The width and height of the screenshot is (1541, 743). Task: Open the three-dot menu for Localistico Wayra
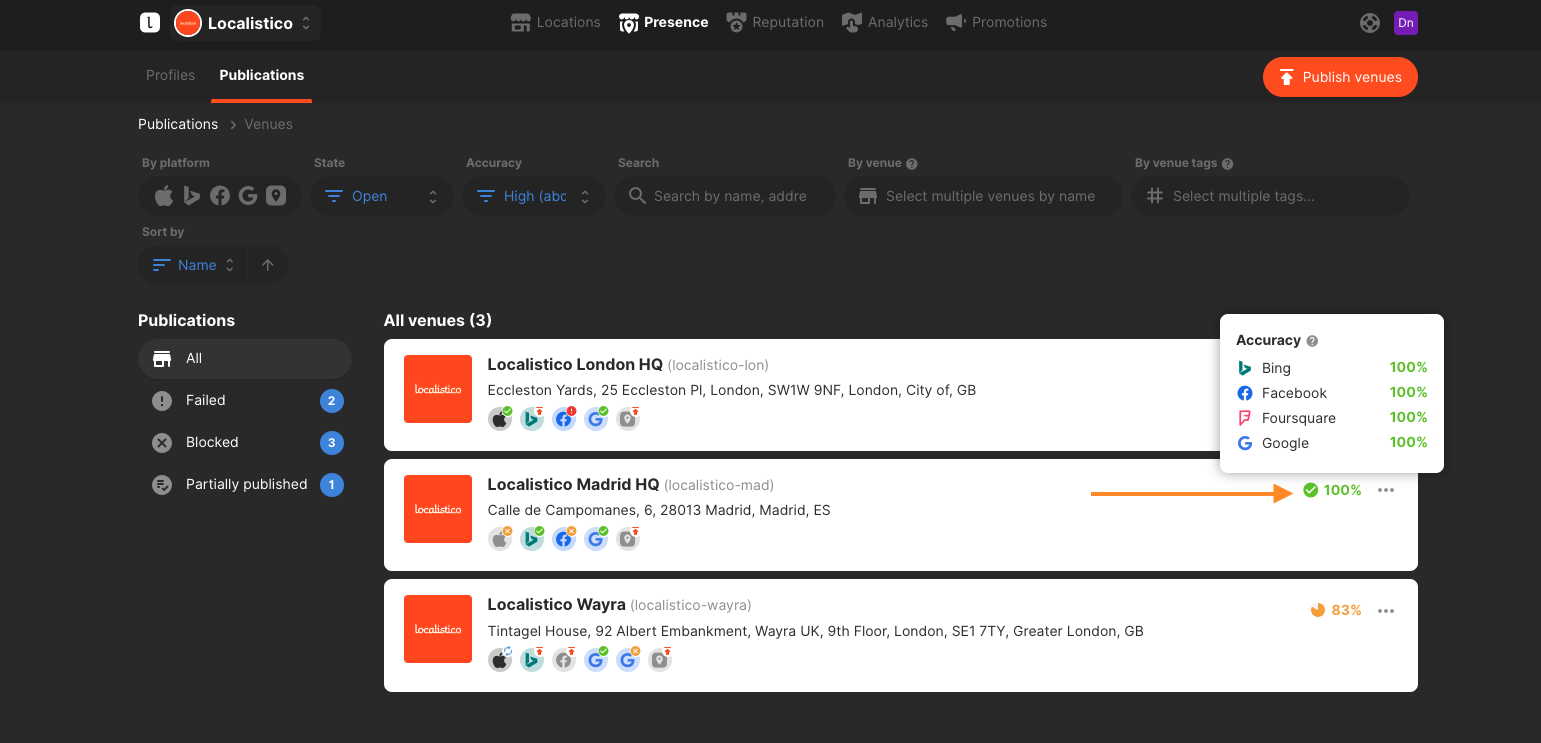(1386, 611)
